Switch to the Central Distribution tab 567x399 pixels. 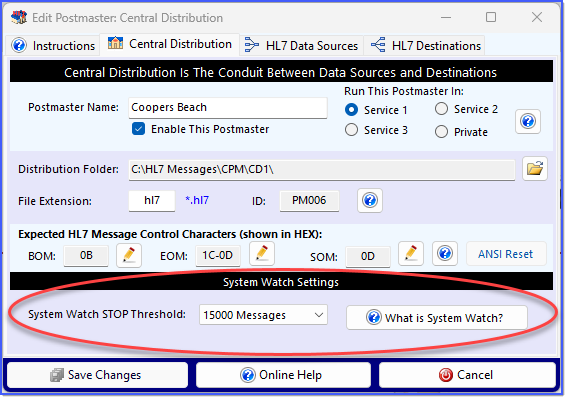tap(170, 44)
